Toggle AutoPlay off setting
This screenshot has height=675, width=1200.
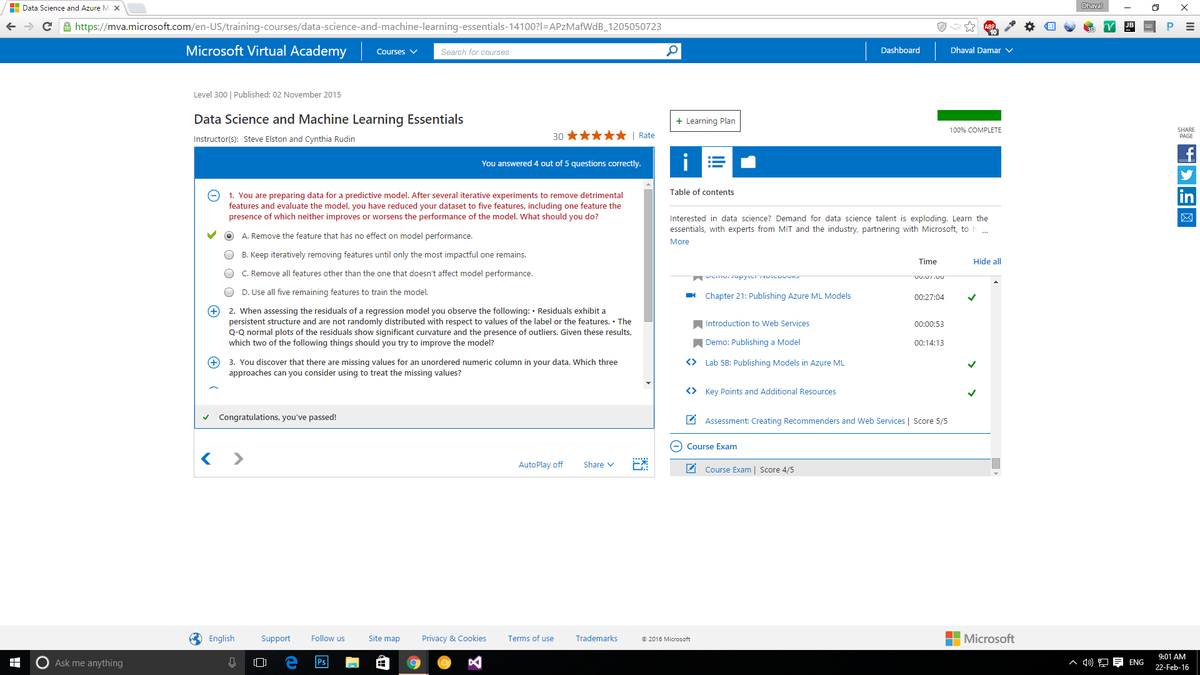540,464
